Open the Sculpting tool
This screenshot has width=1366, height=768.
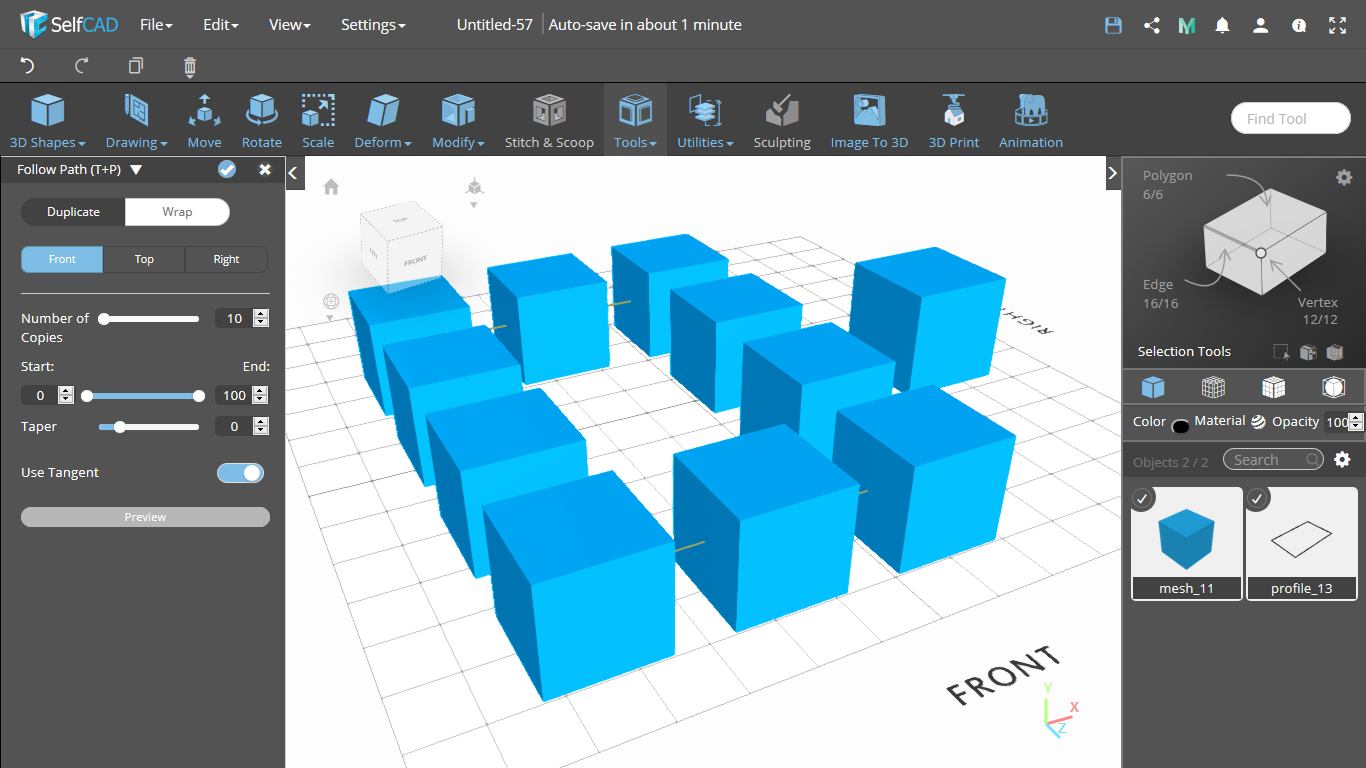[782, 121]
